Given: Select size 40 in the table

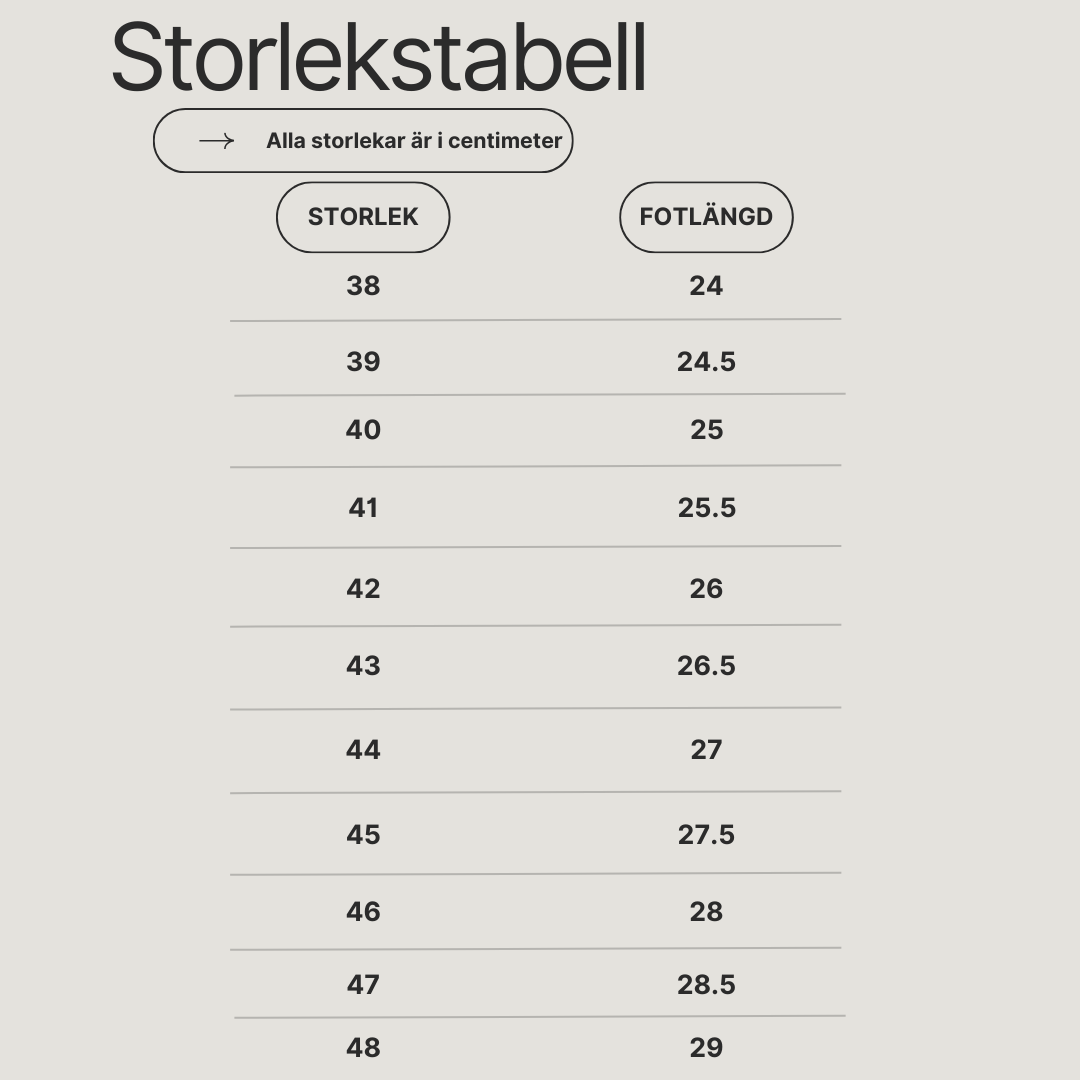Looking at the screenshot, I should point(363,430).
